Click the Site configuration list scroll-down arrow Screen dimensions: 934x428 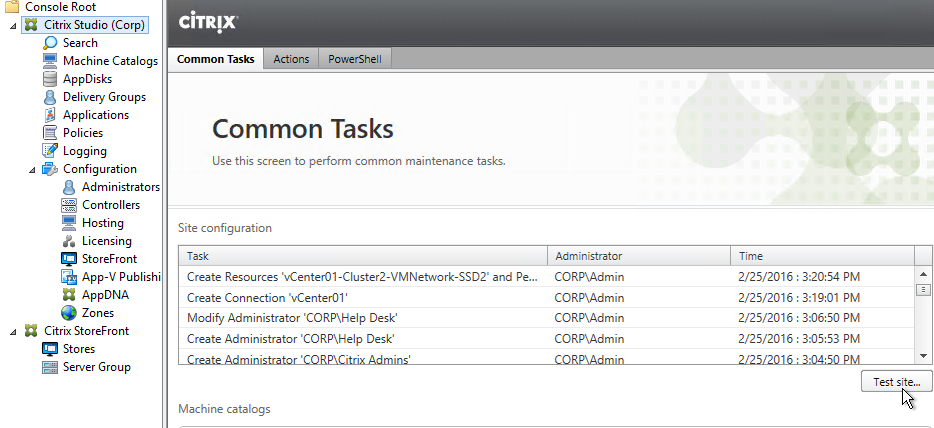click(923, 356)
